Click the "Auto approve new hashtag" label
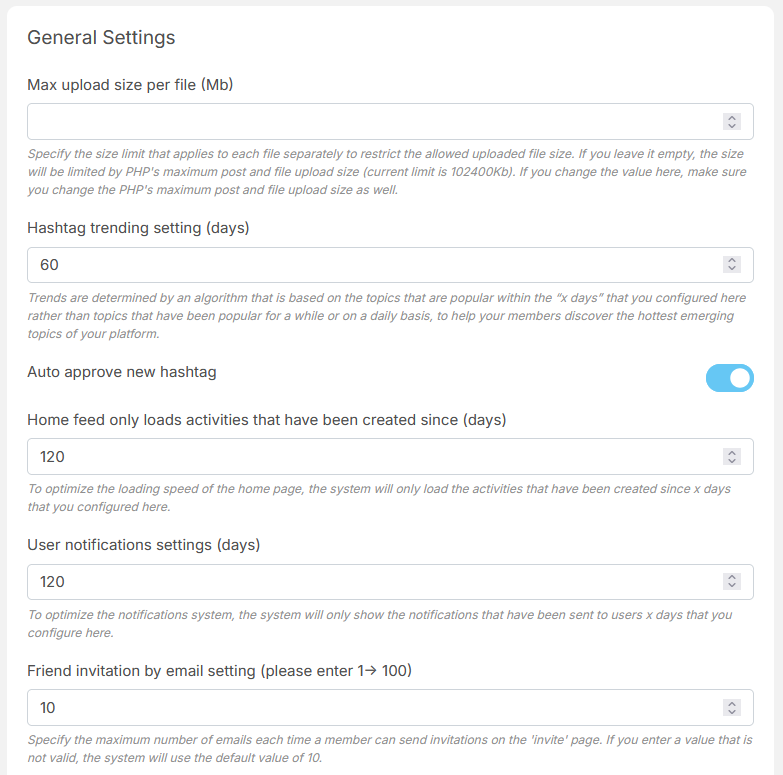 122,373
